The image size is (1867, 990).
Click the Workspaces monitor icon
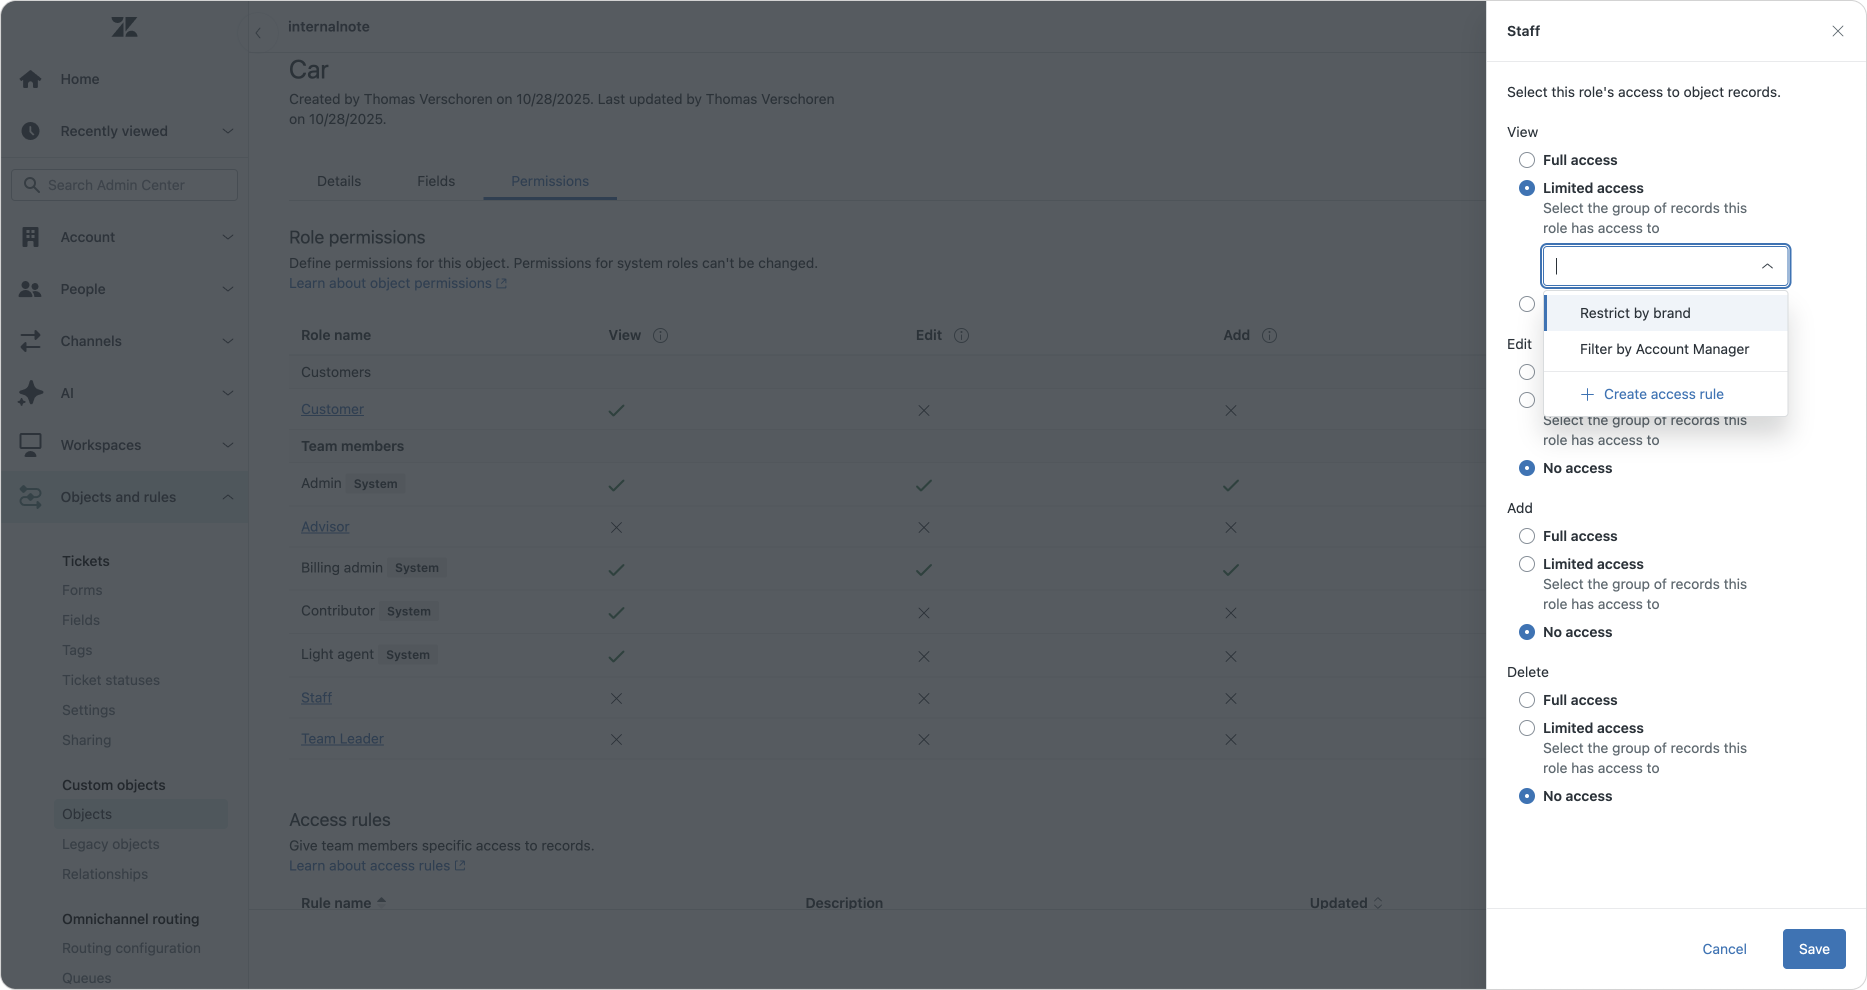(31, 445)
